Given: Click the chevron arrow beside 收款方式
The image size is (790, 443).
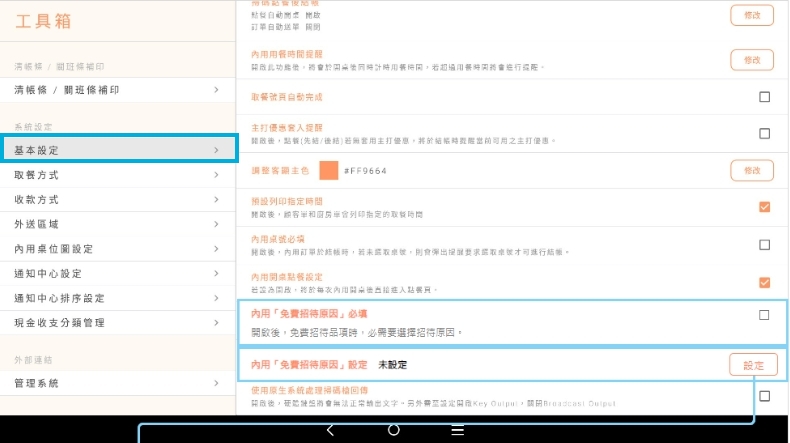Looking at the screenshot, I should tap(216, 200).
